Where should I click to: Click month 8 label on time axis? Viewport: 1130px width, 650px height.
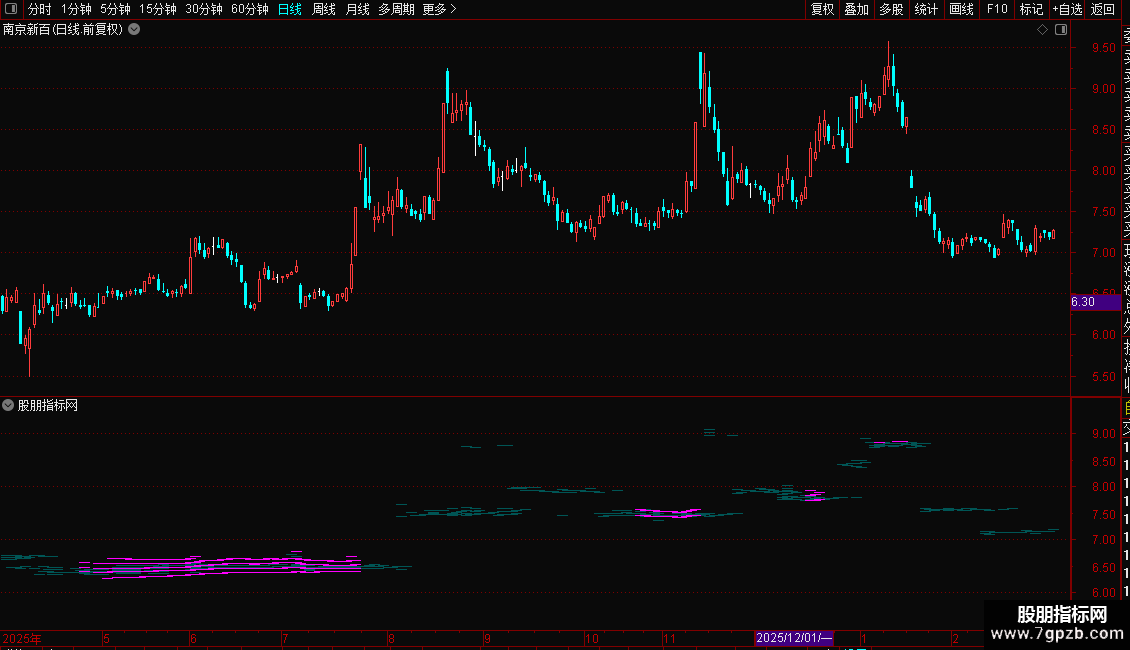coord(391,638)
